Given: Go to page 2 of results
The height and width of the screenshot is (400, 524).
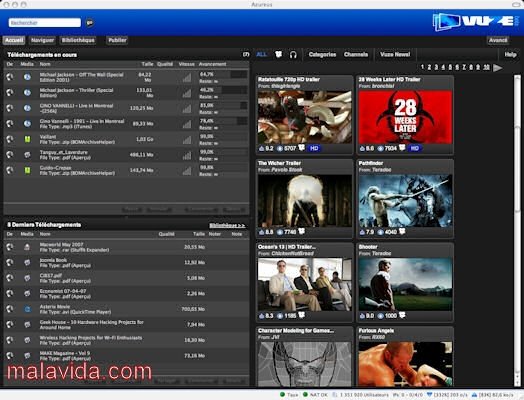Looking at the screenshot, I should 429,68.
